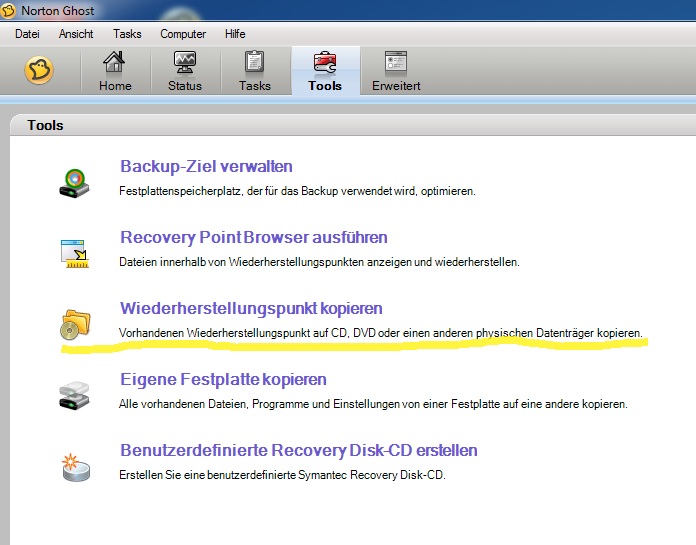
Task: Click the Wiederherstellungspunkt kopieren folder icon
Action: pos(75,324)
